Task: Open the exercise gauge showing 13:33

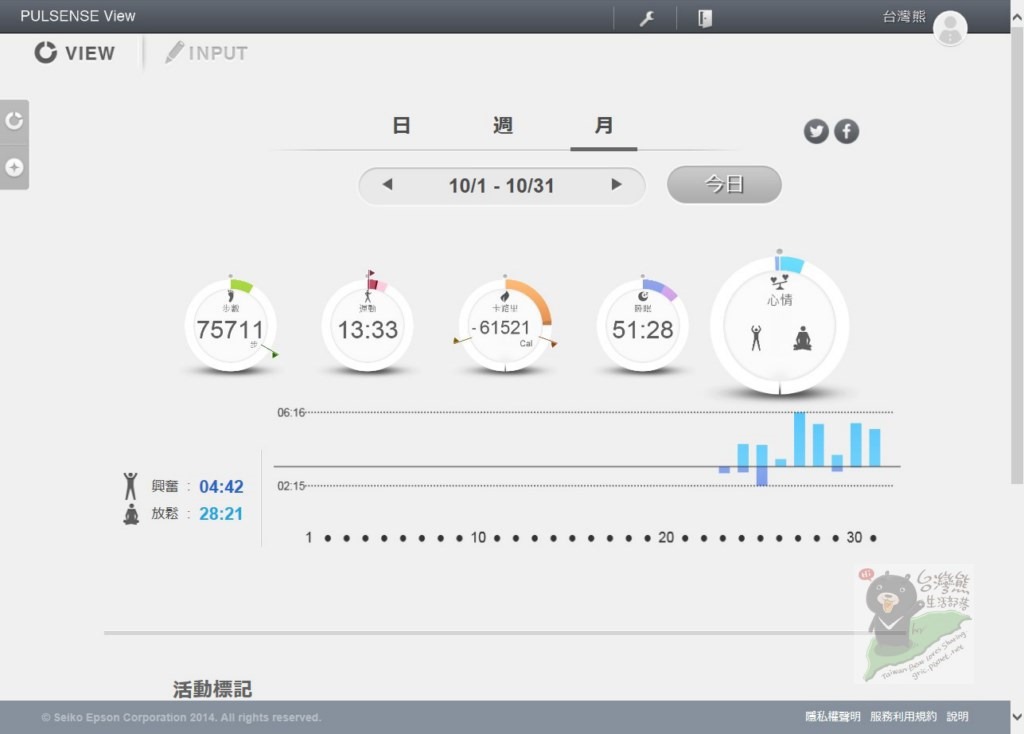Action: (368, 325)
